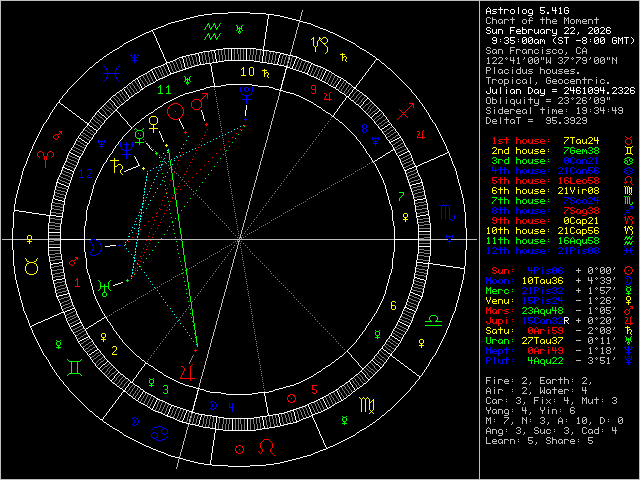Select the 'Plut: 4Aqu22' row text
The image size is (640, 480).
pyautogui.click(x=524, y=360)
